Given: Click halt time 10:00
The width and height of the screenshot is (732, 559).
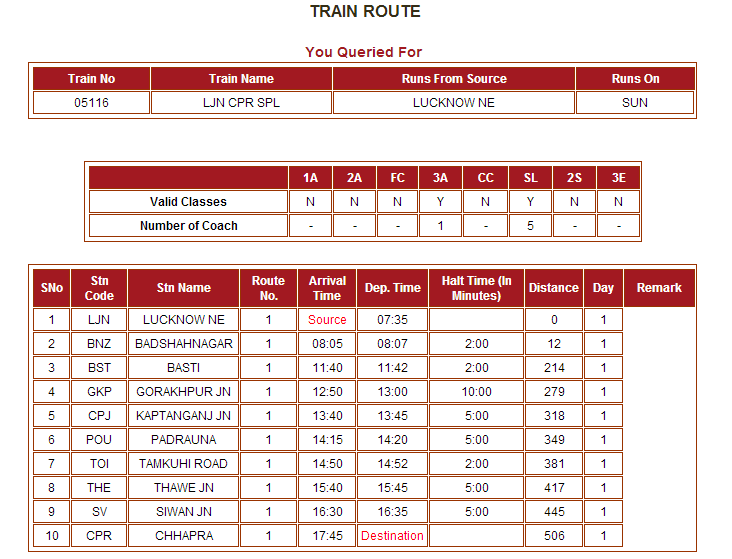Looking at the screenshot, I should [477, 392].
